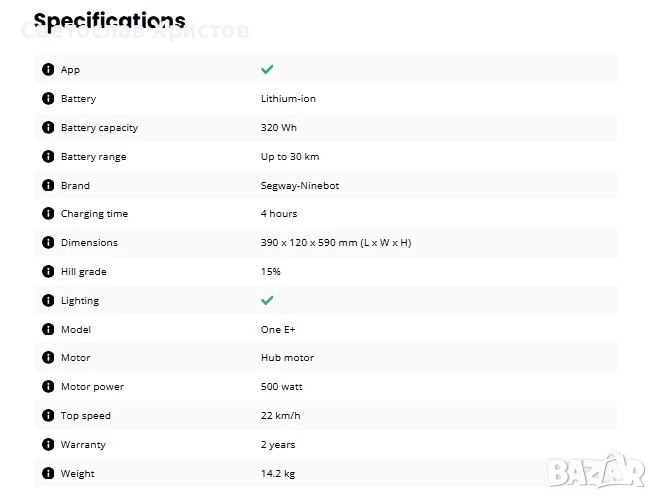Click the info icon beside App
The width and height of the screenshot is (657, 500).
point(47,70)
